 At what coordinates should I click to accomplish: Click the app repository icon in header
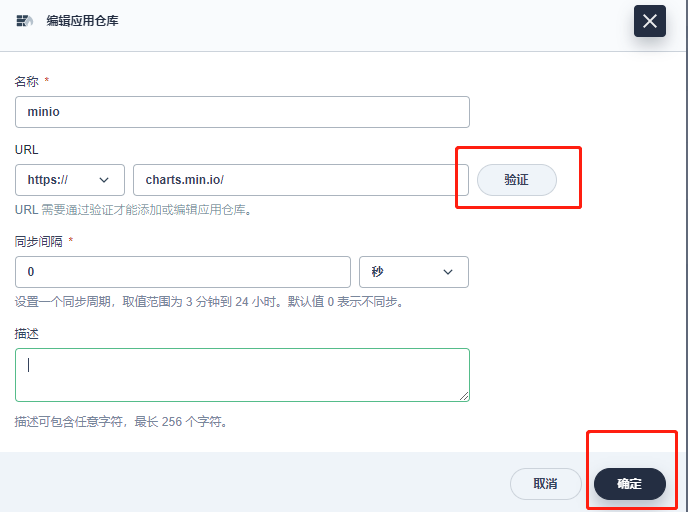tap(24, 21)
